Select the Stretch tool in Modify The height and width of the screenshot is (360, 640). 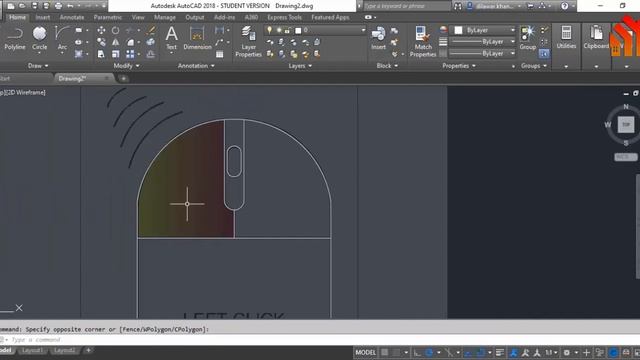pyautogui.click(x=101, y=54)
